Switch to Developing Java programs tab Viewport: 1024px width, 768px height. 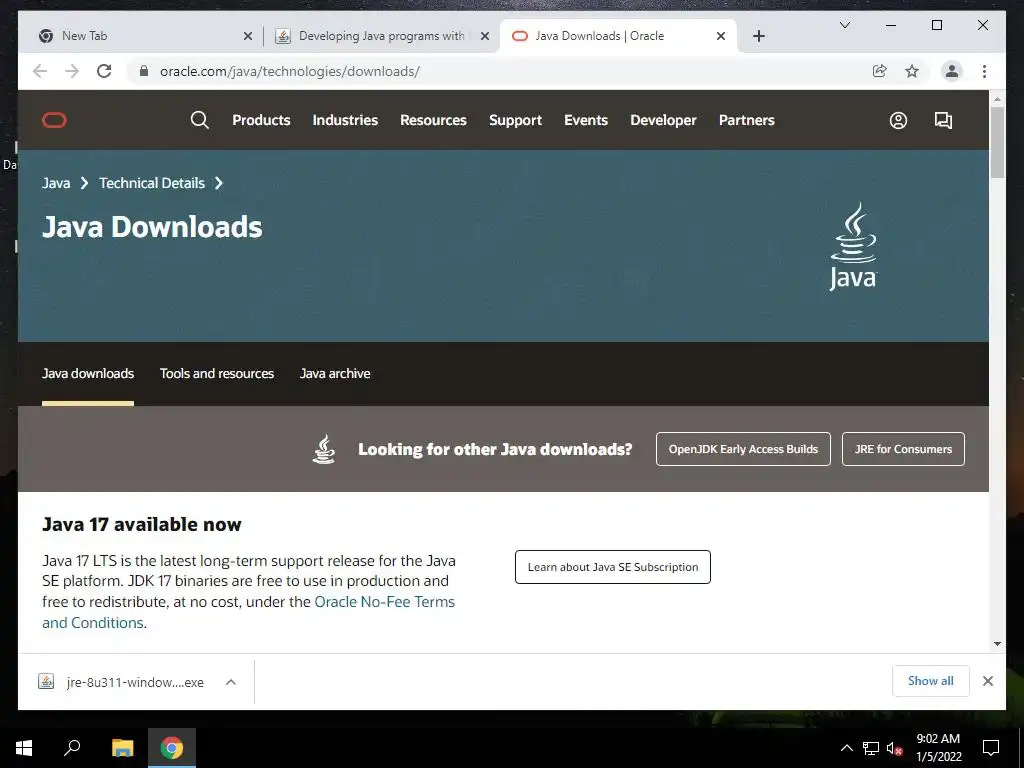click(x=381, y=36)
